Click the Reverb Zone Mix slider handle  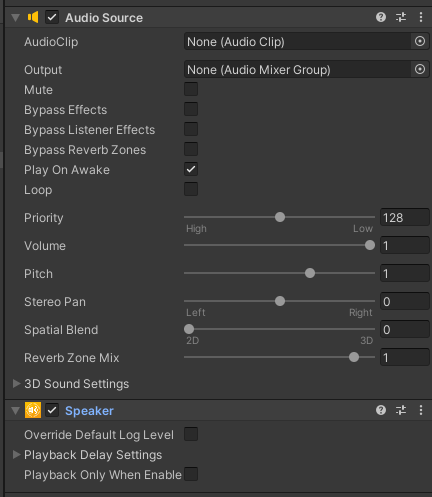click(x=354, y=357)
